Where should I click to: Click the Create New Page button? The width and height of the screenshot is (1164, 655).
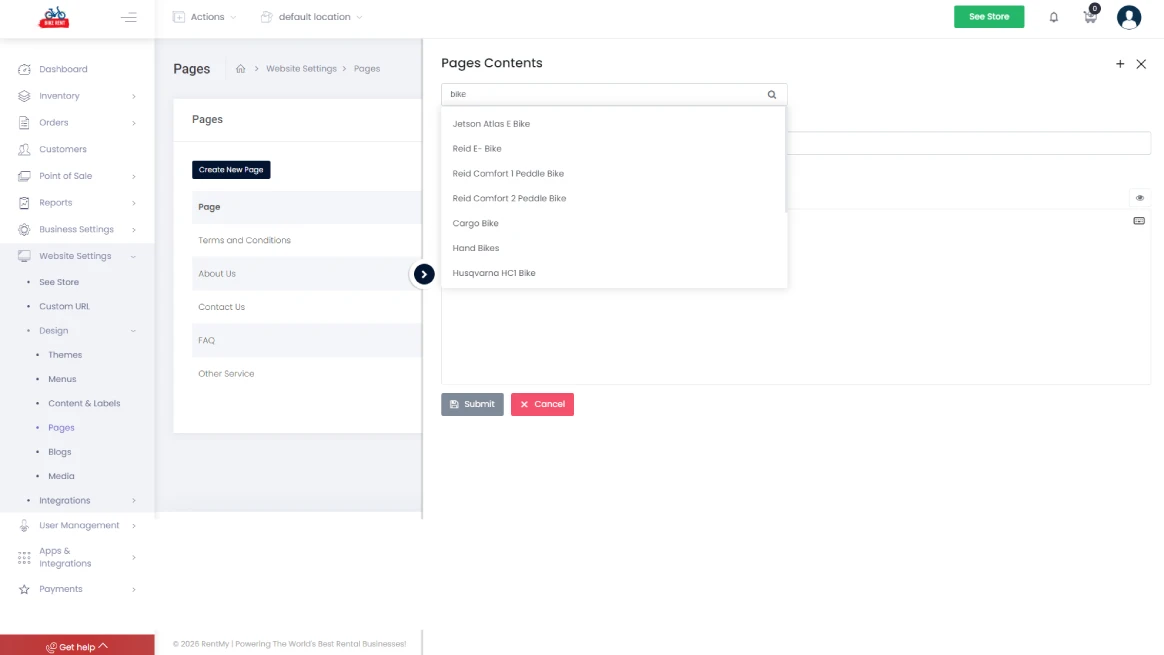click(x=231, y=169)
